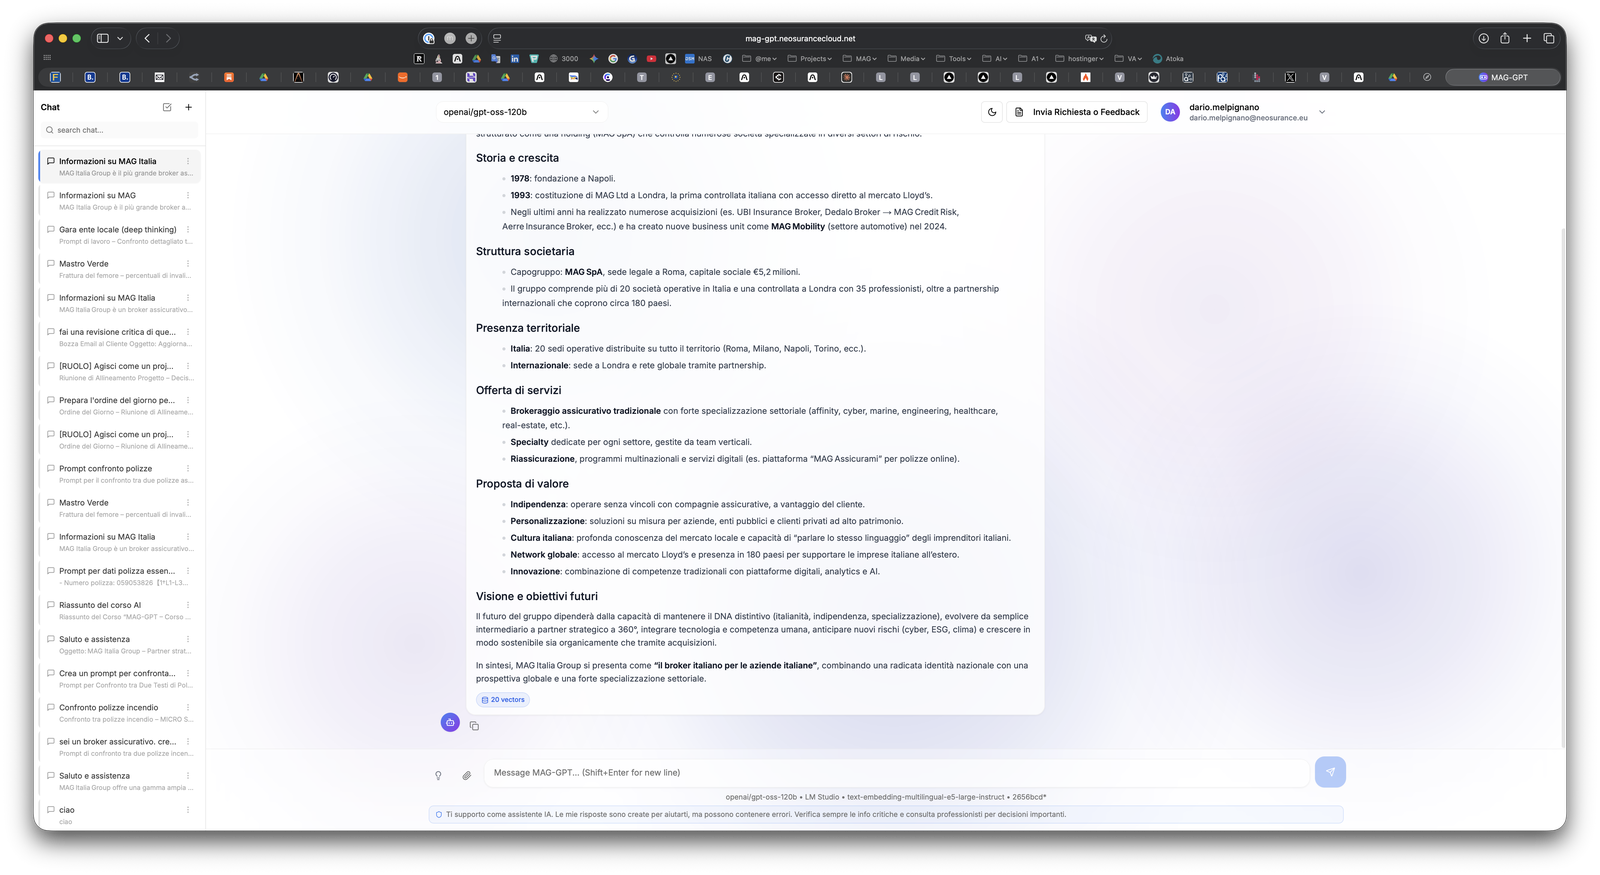The image size is (1600, 875).
Task: Open a new browser tab with plus
Action: [1527, 38]
